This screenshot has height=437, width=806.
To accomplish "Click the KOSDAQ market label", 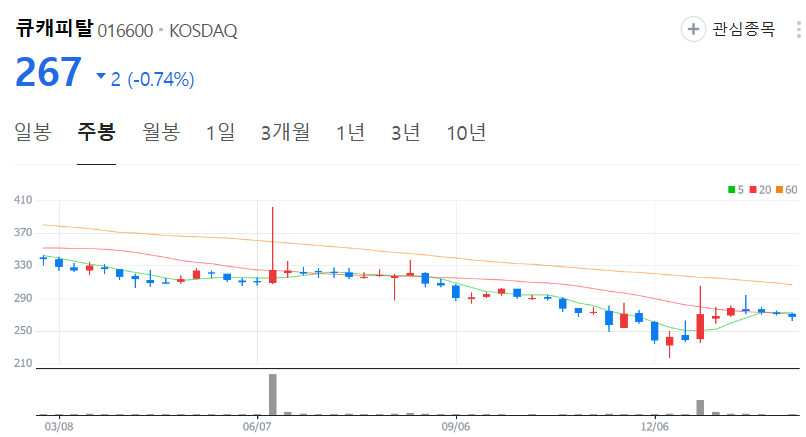I will click(203, 31).
